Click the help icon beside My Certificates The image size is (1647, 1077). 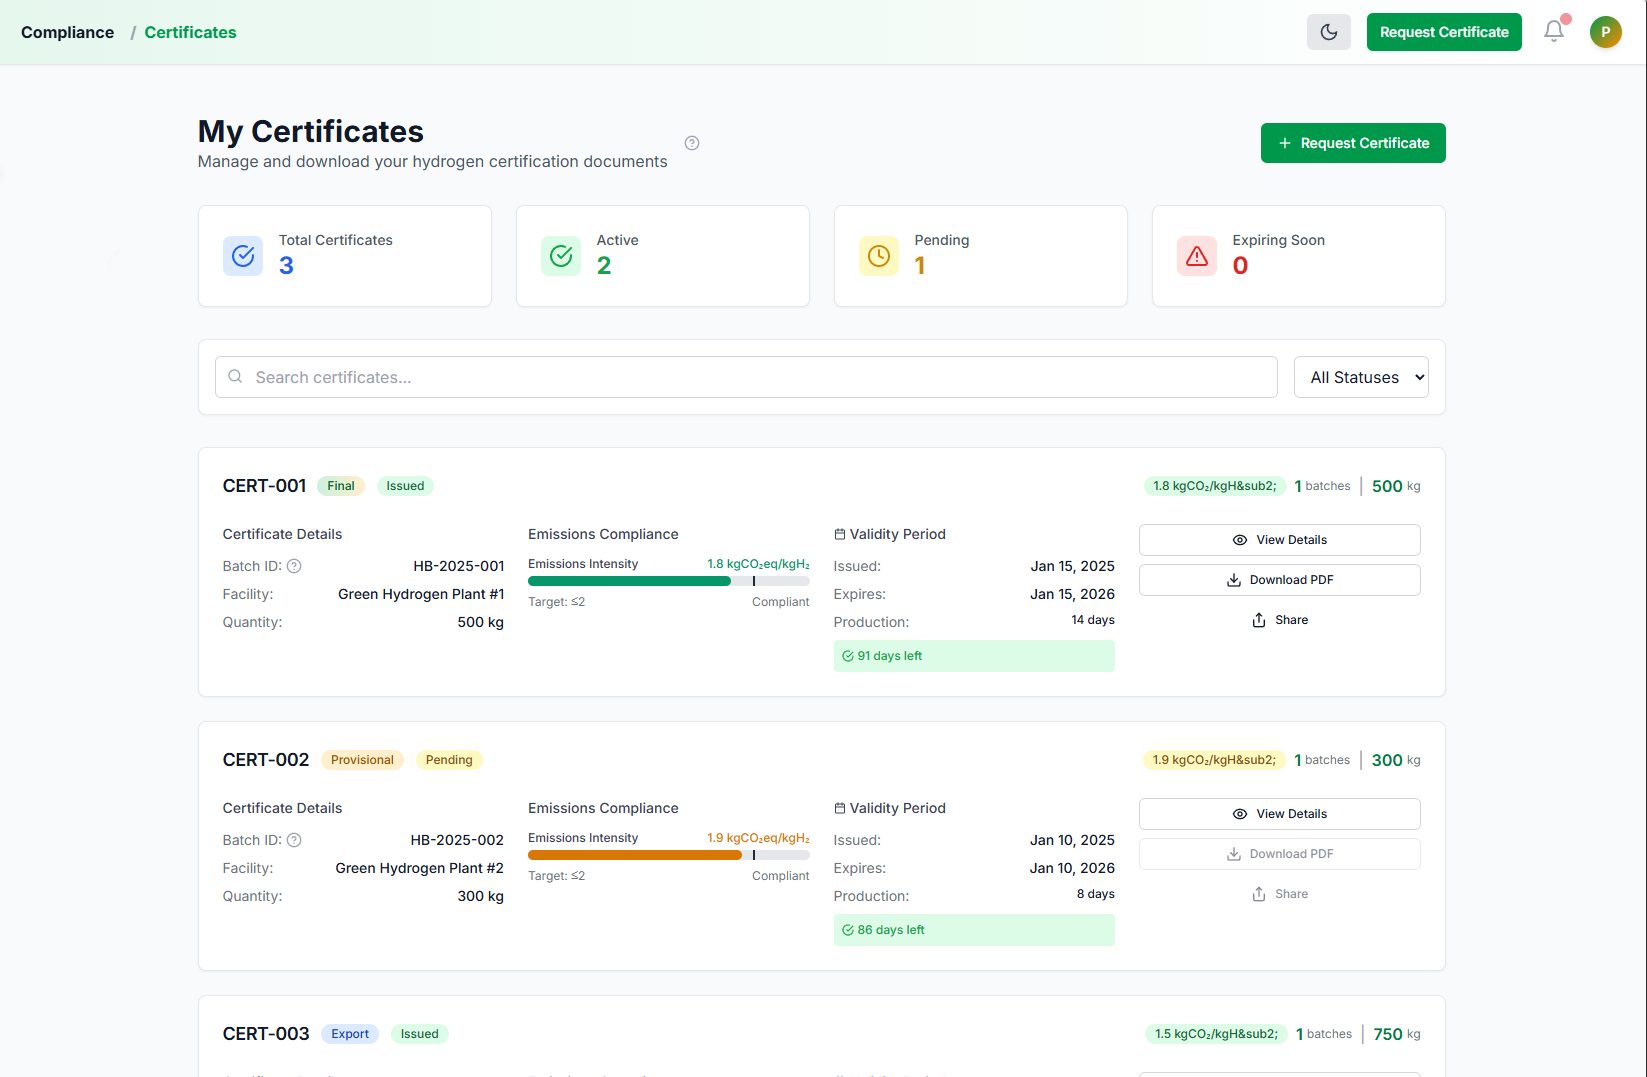click(692, 143)
